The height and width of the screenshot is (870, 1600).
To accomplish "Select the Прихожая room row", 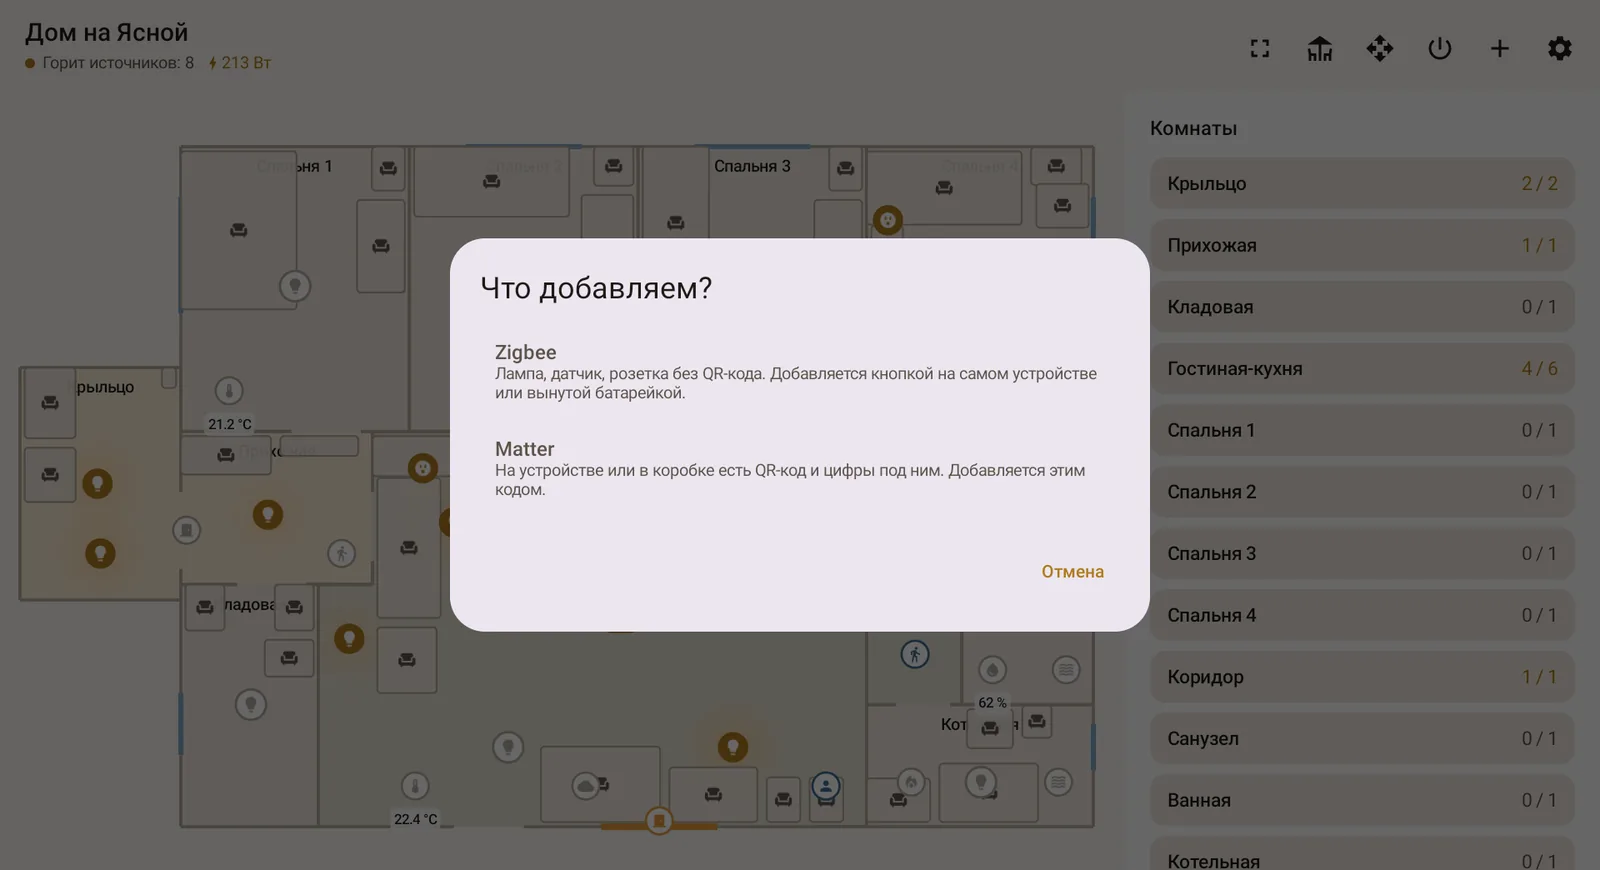I will (1362, 245).
